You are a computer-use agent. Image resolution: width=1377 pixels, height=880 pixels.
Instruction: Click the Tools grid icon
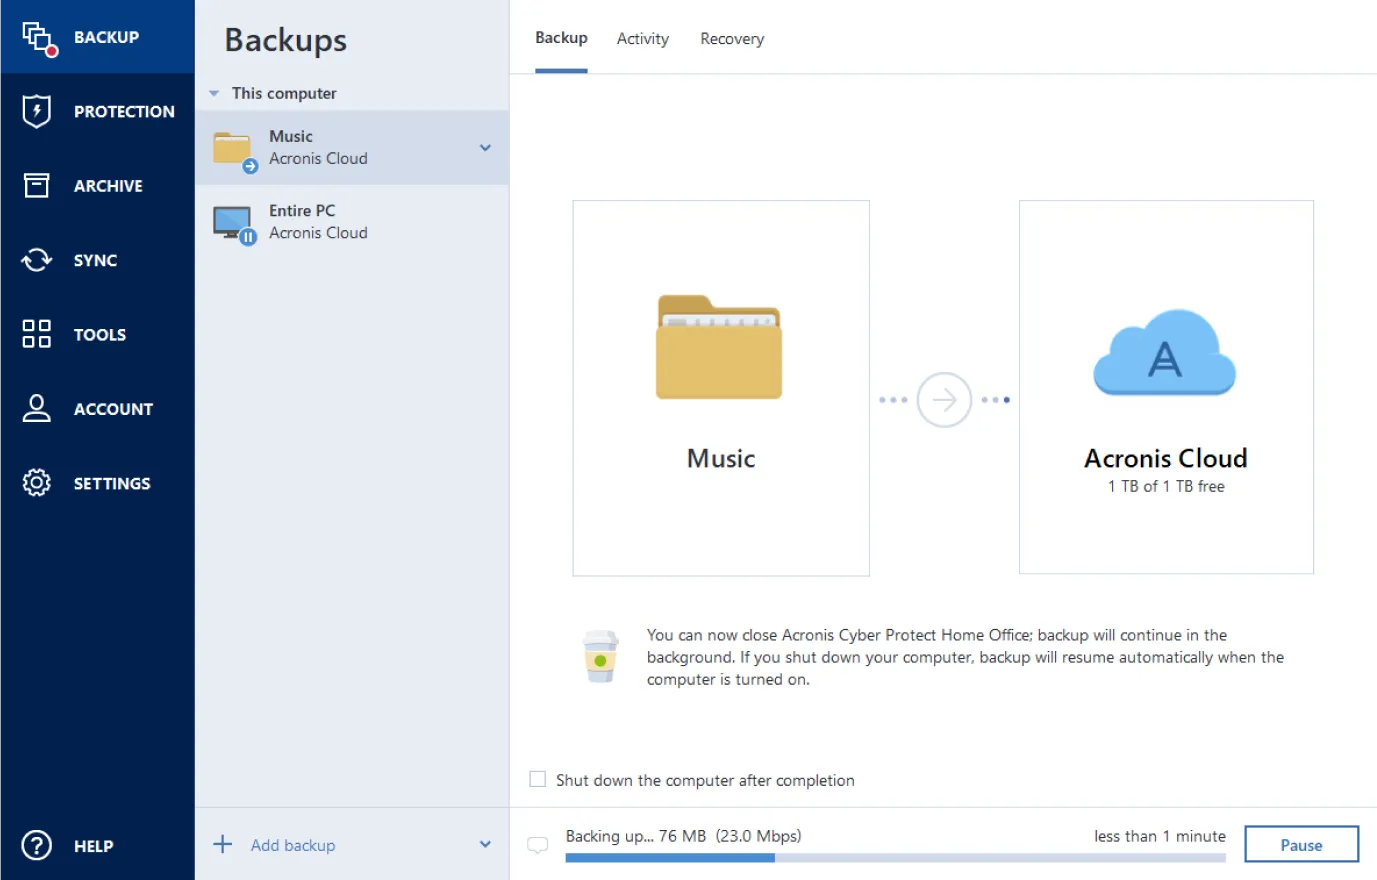point(37,334)
